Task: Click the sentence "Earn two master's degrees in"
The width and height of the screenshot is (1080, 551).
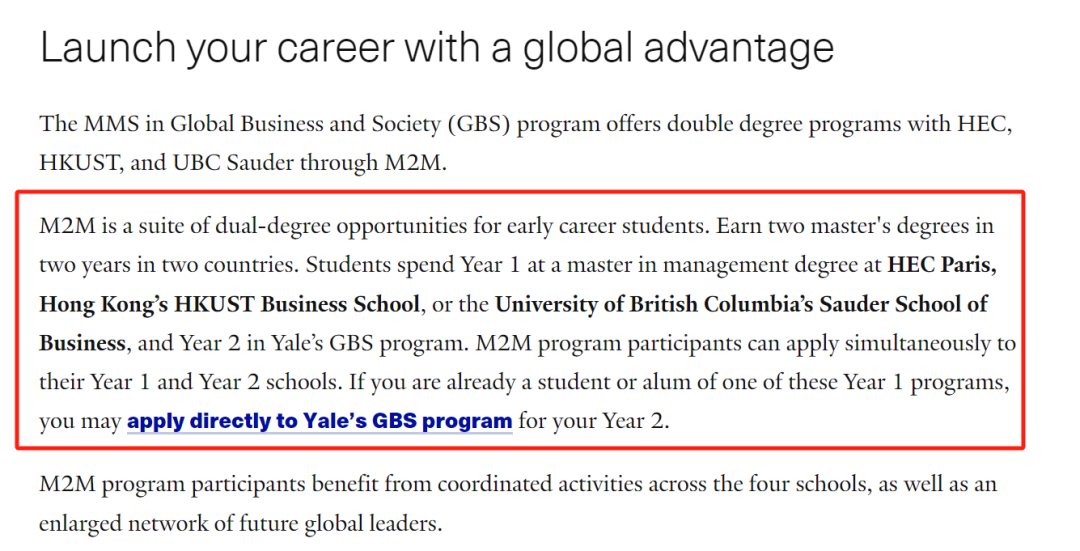Action: (855, 226)
